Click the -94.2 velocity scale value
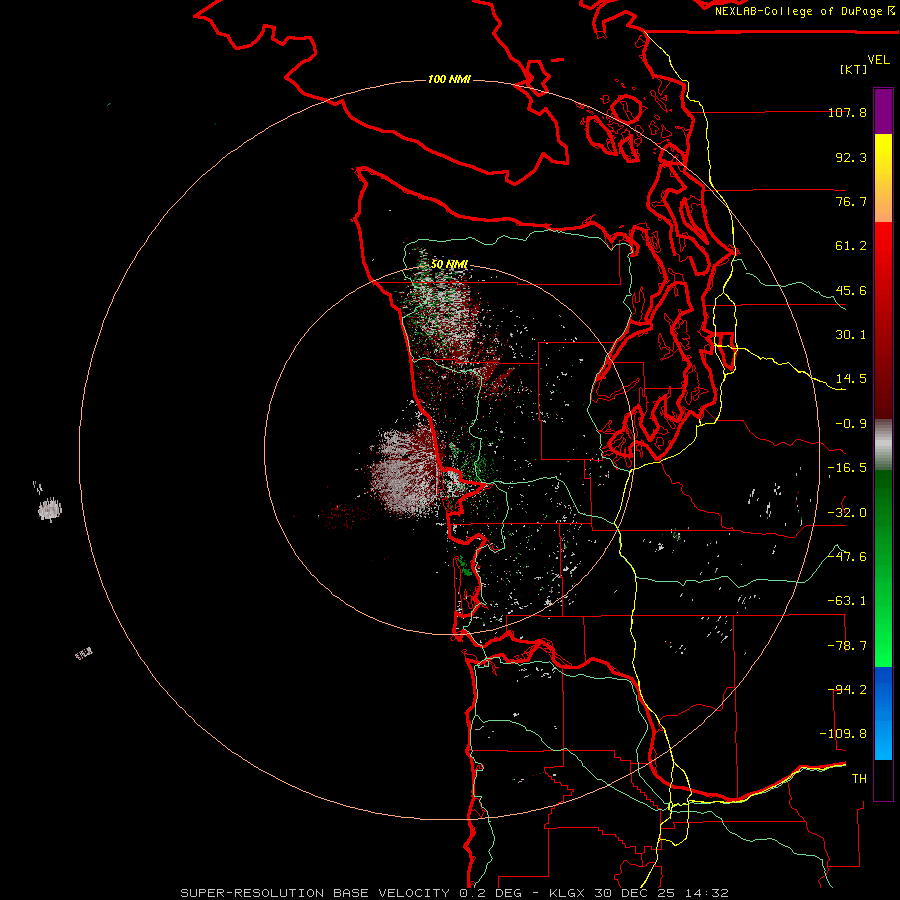This screenshot has width=900, height=900. [x=847, y=690]
